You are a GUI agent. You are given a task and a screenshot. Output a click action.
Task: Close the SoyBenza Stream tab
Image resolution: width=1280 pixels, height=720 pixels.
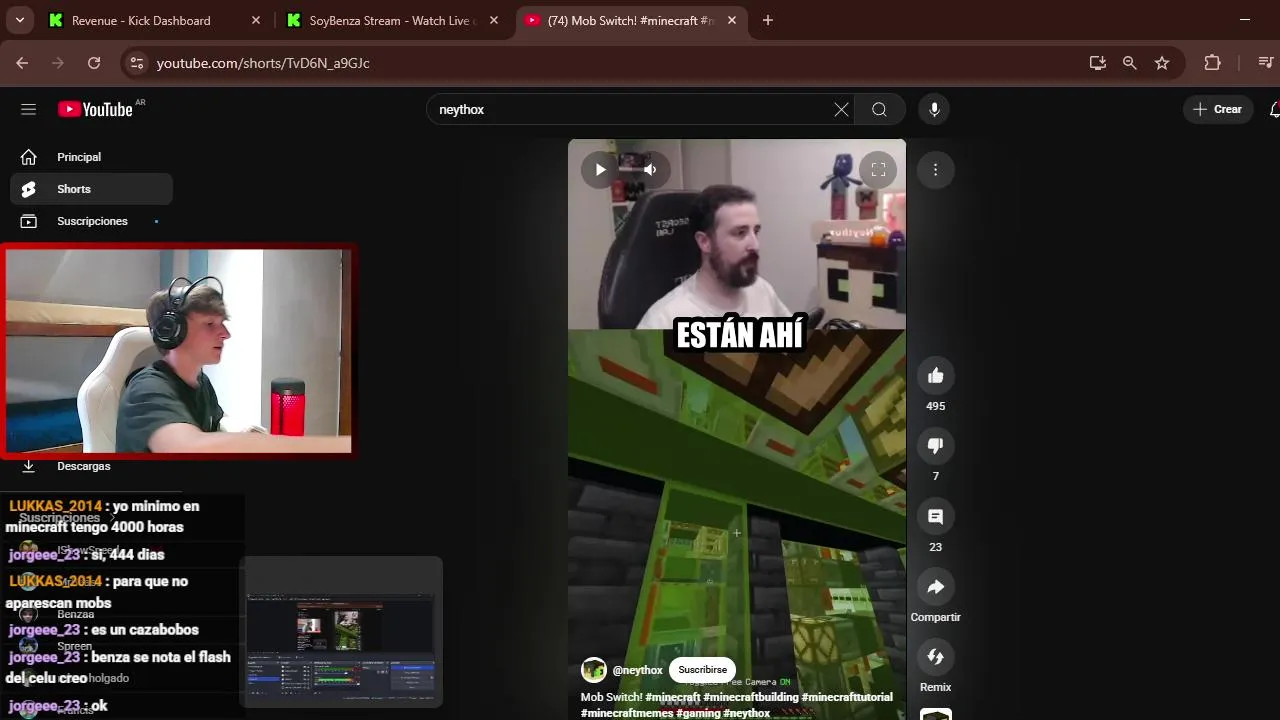click(493, 20)
